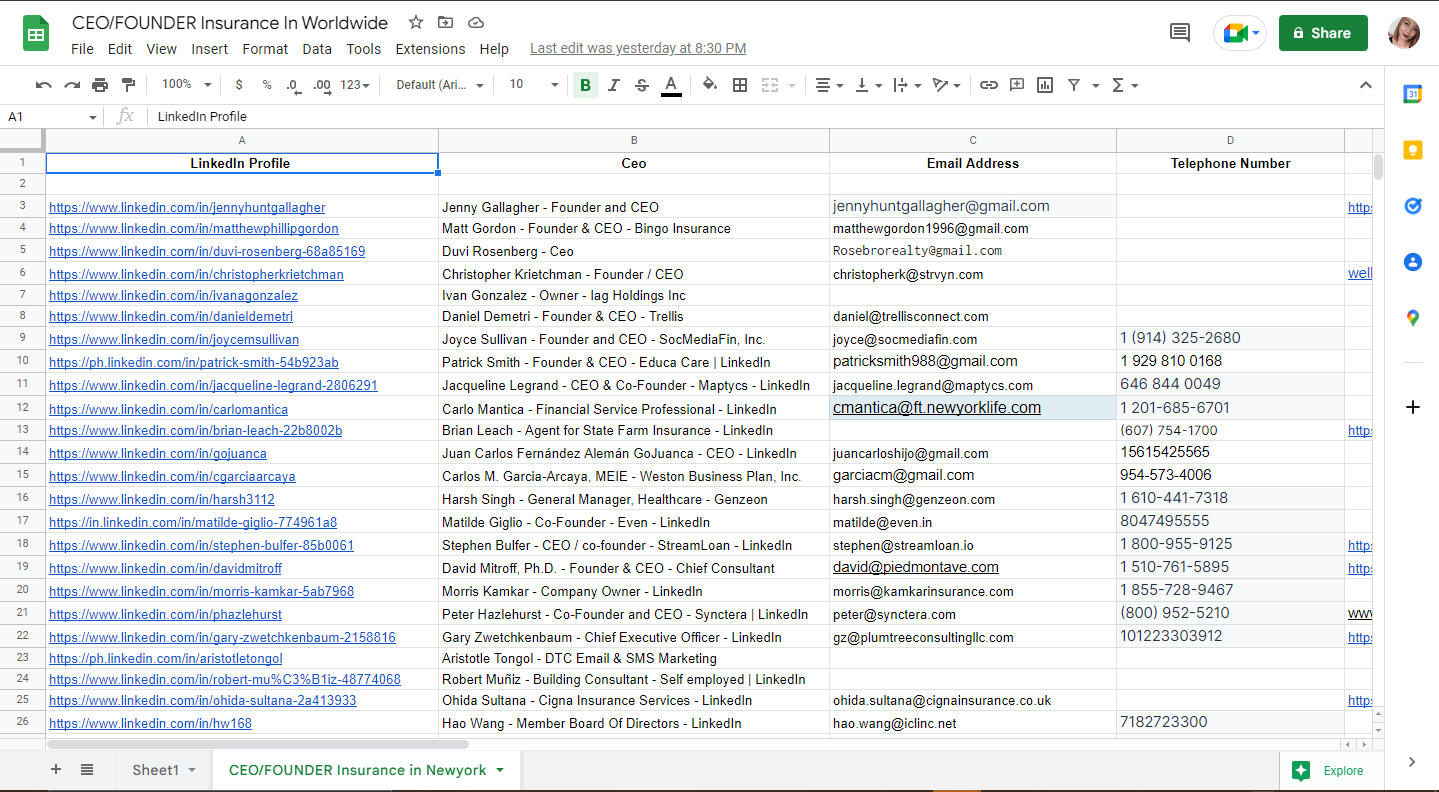Open Calendar side panel icon
This screenshot has height=792, width=1439.
click(x=1413, y=94)
